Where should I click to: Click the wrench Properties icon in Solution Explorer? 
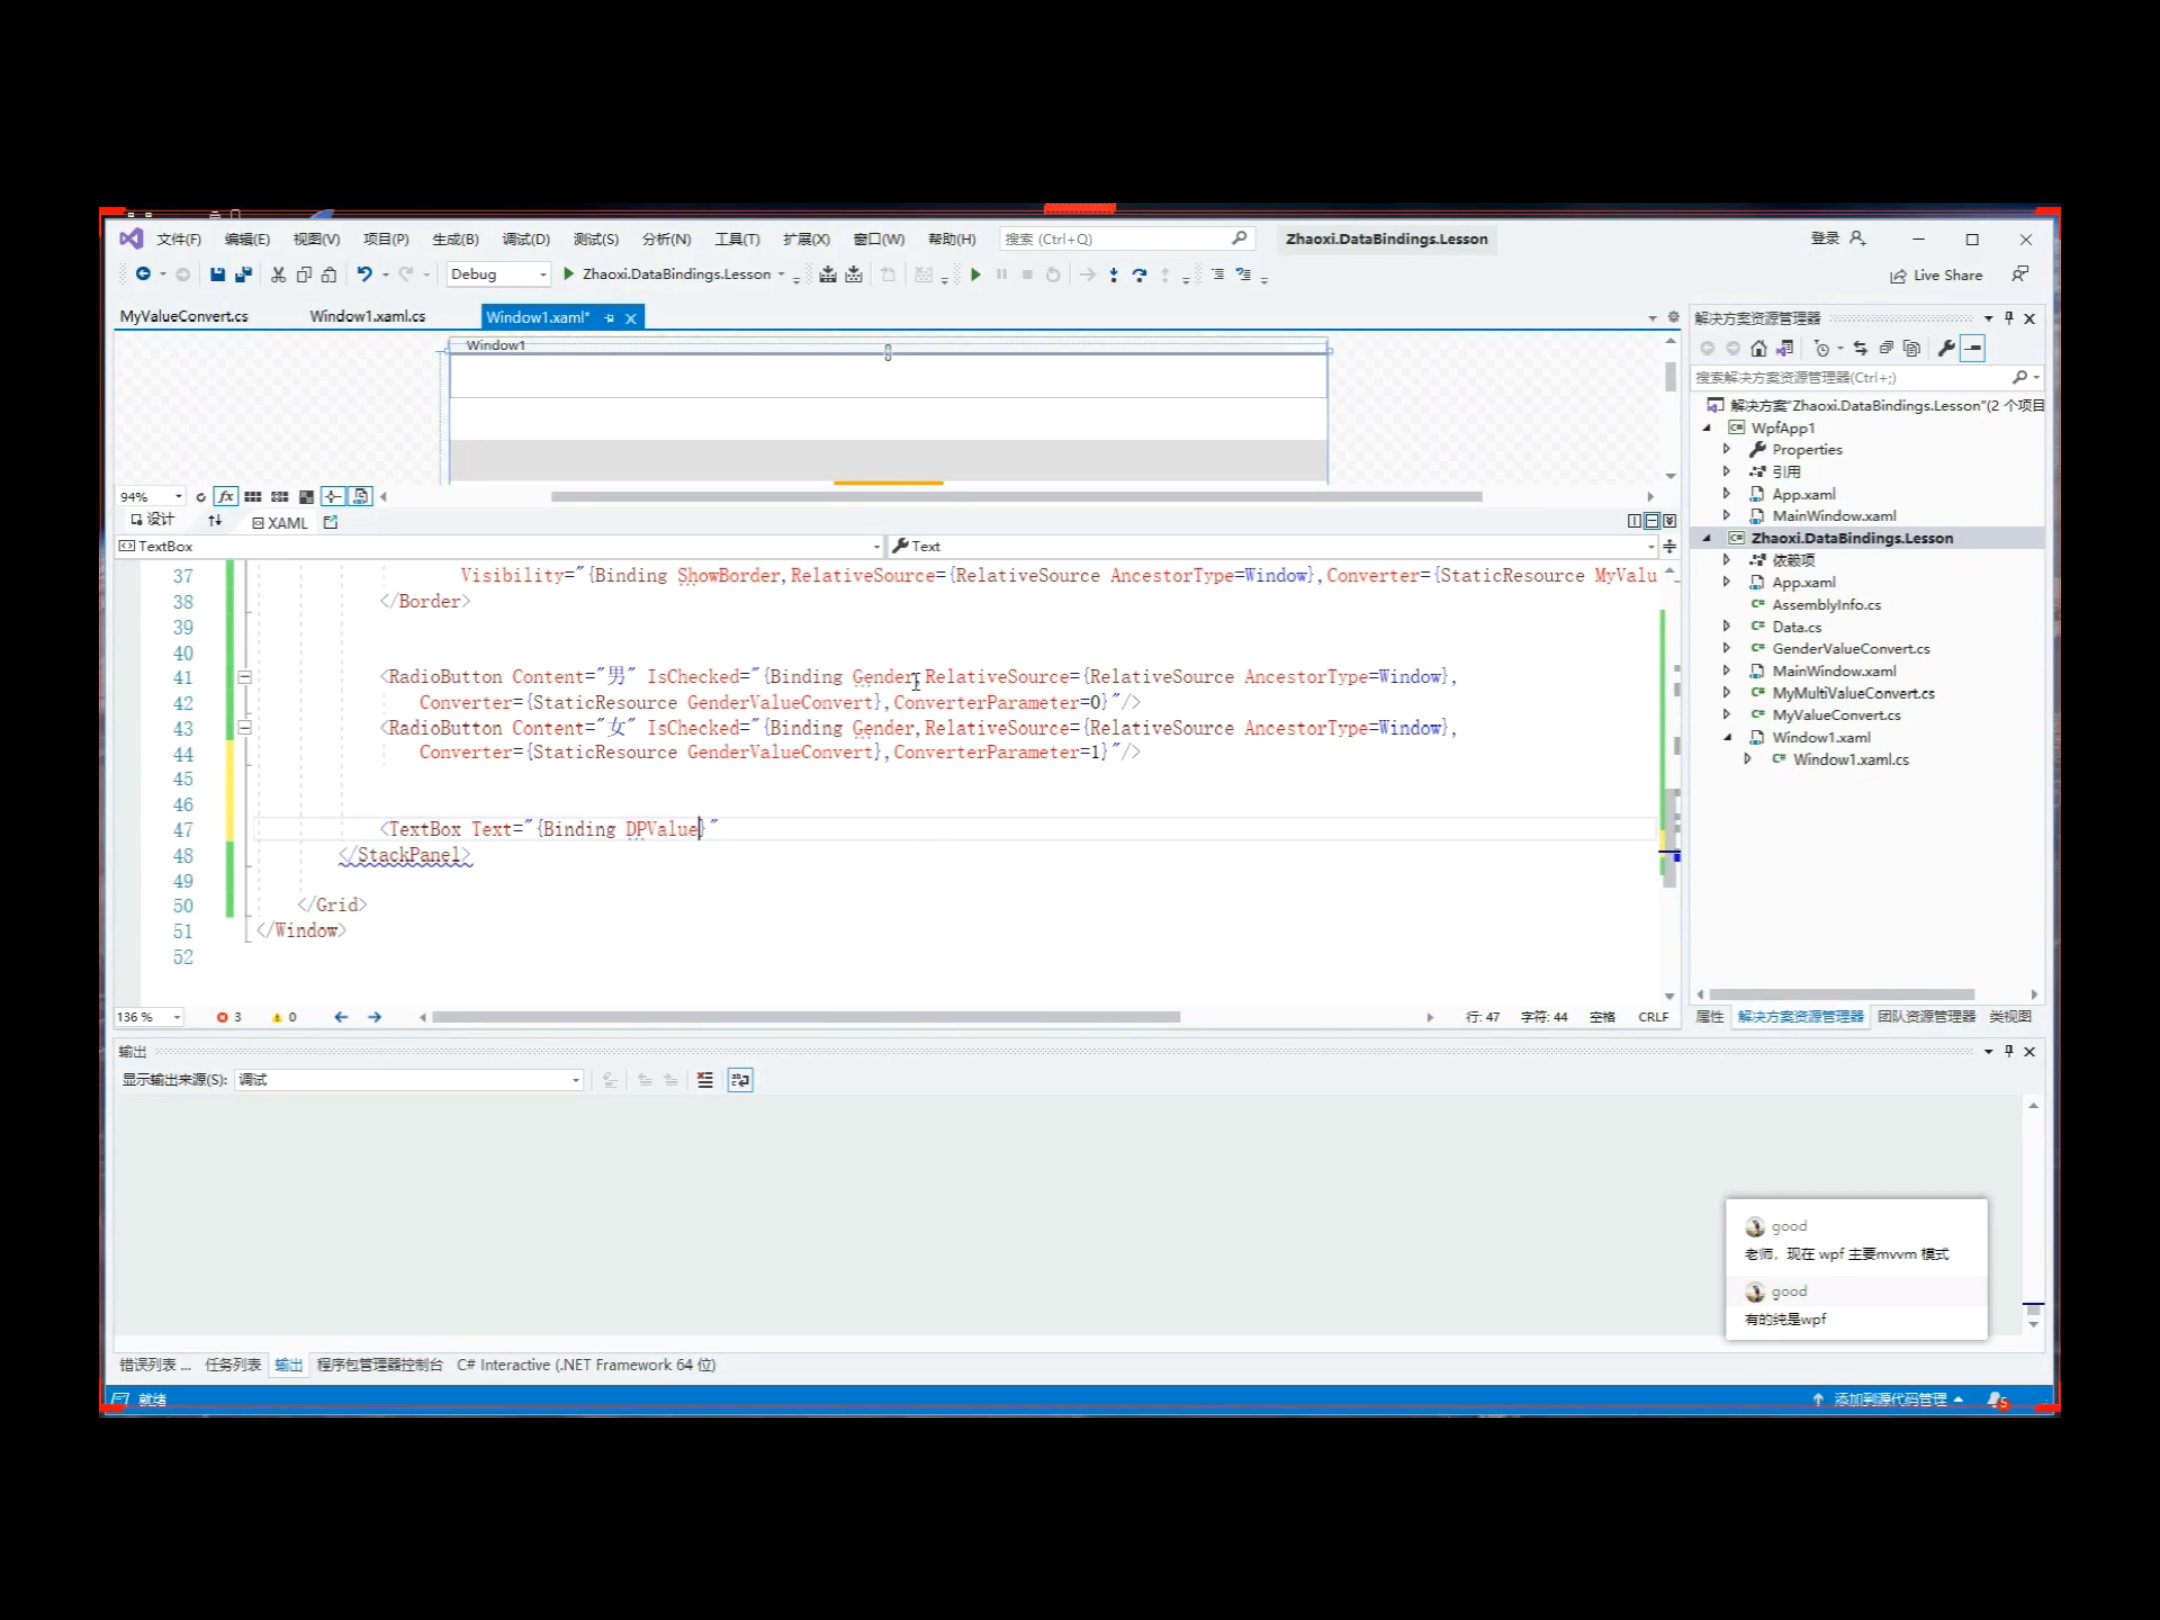pos(1945,348)
